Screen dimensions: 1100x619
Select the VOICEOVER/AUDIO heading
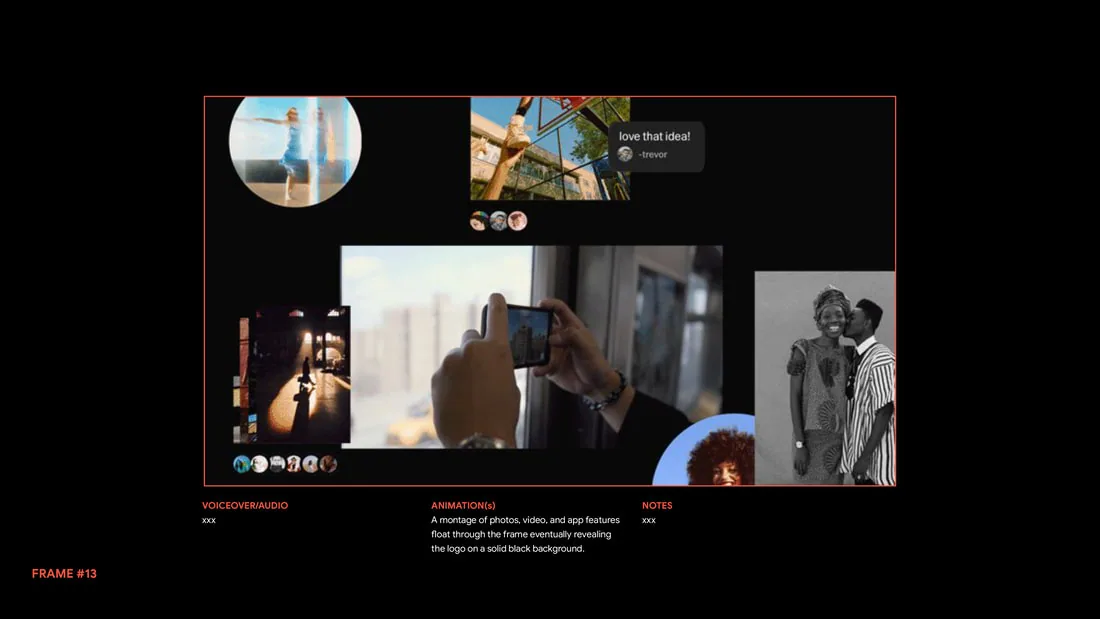[245, 505]
